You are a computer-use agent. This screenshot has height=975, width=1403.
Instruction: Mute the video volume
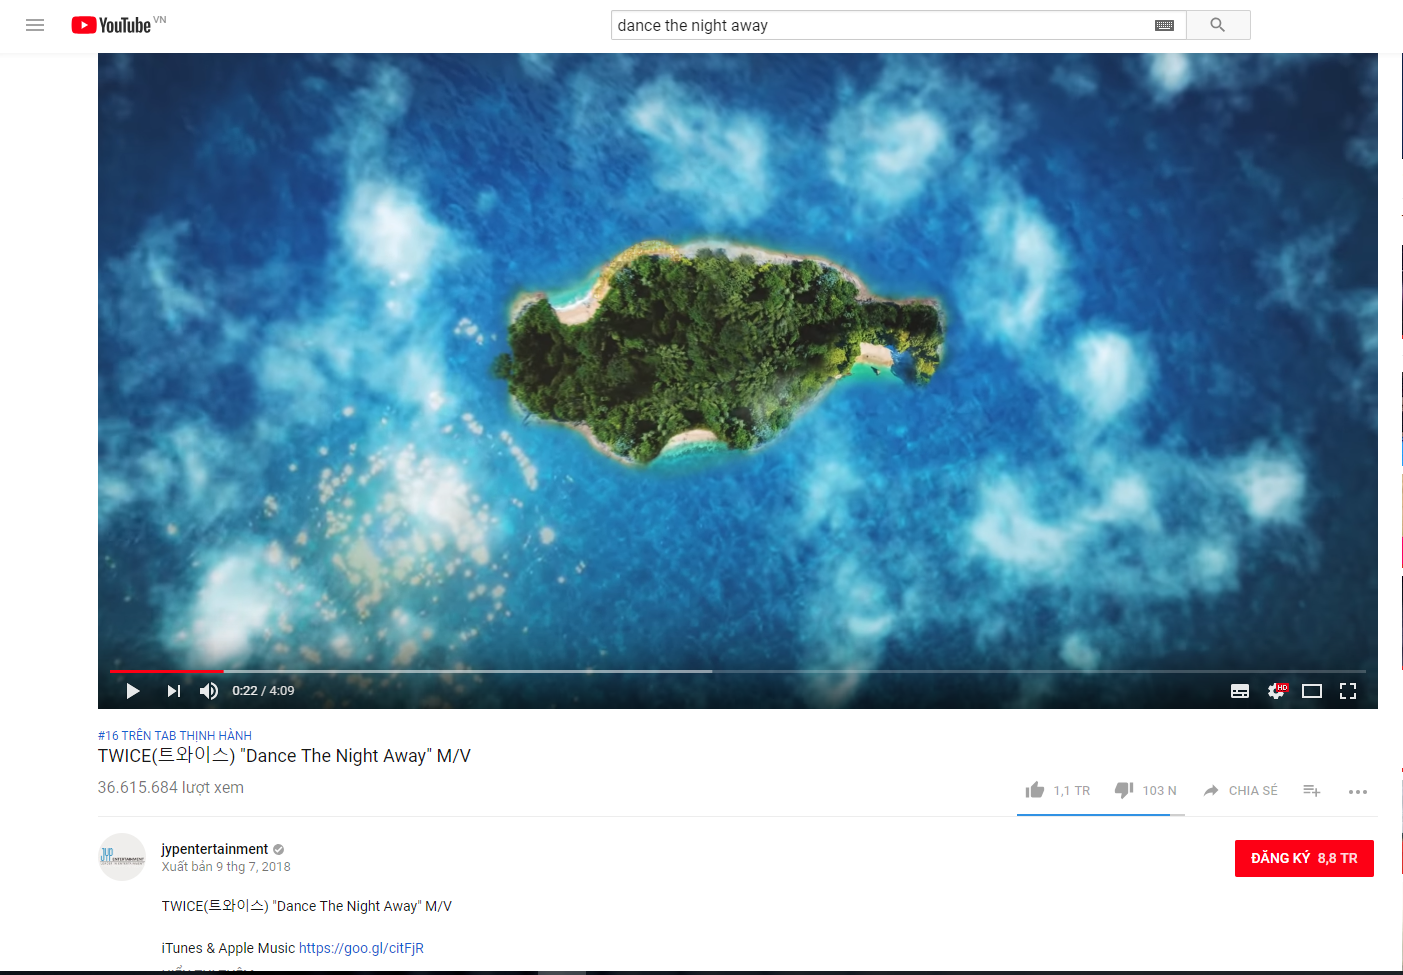(x=209, y=691)
